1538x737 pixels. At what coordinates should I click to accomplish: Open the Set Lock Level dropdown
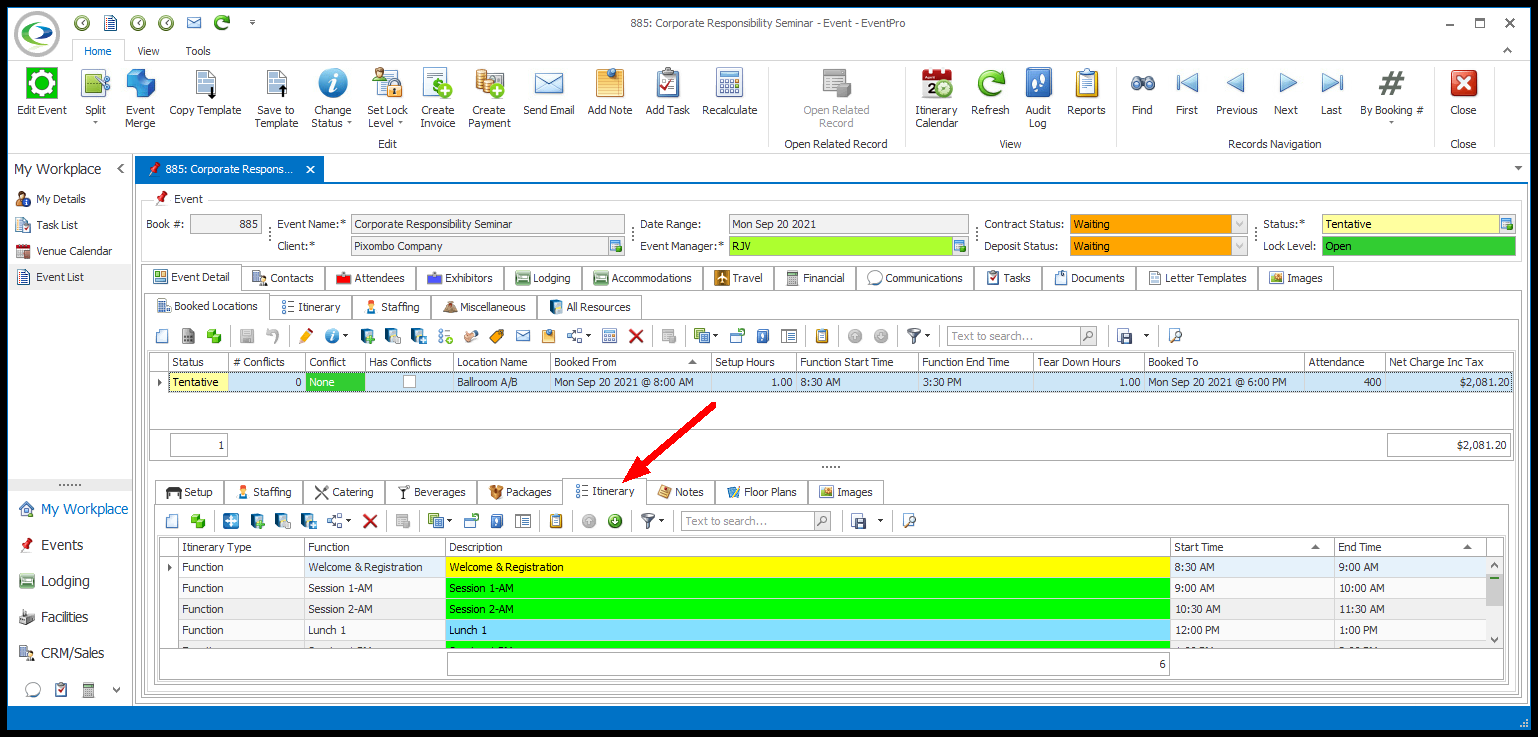coord(400,123)
